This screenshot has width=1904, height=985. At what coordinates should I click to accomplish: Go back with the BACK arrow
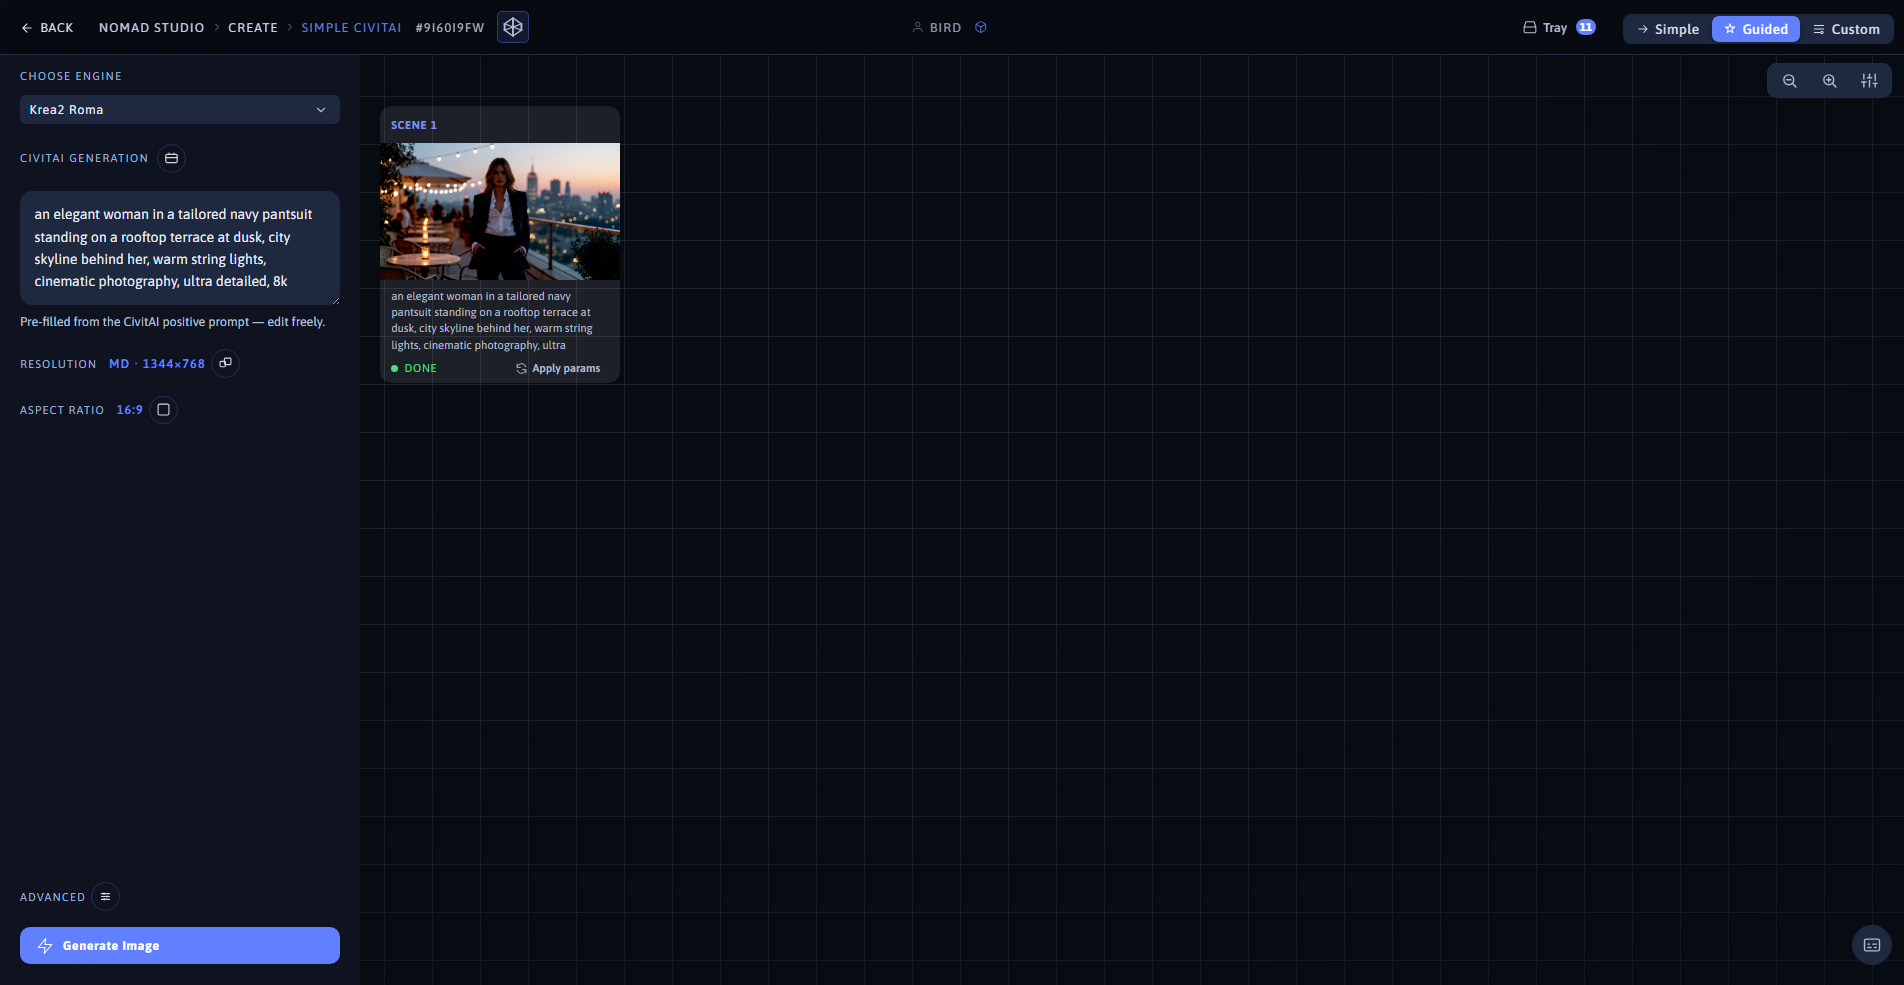pos(47,28)
